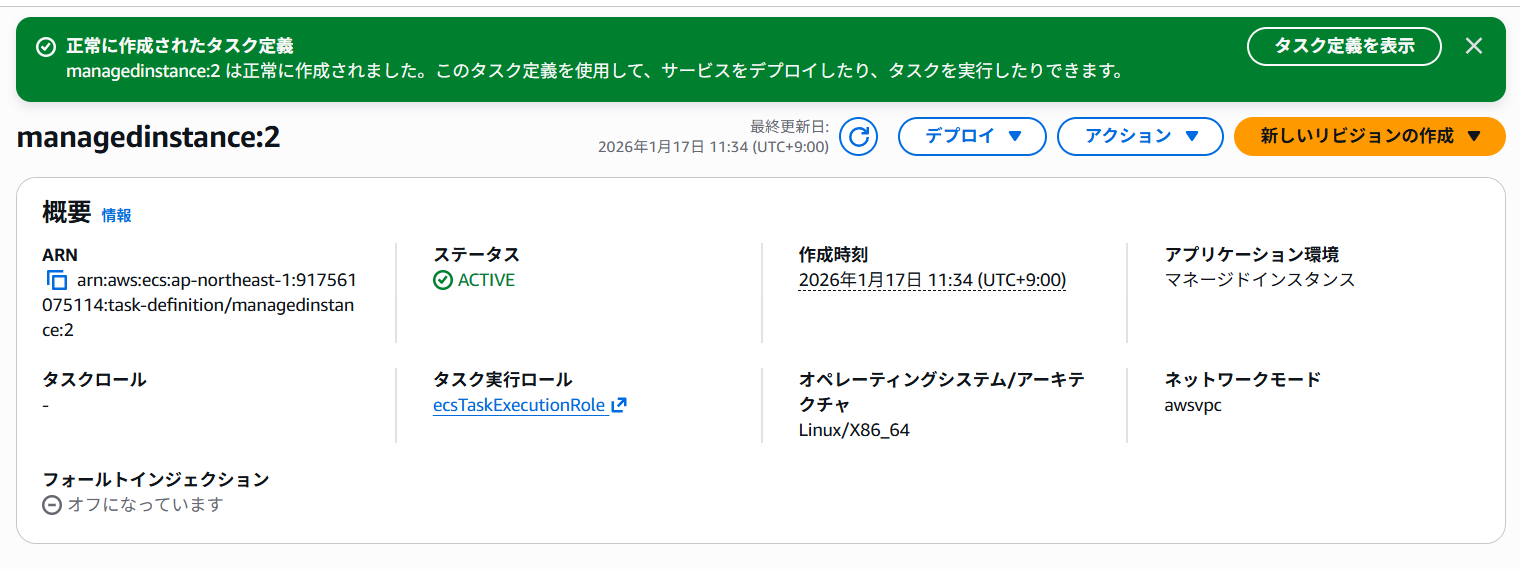Image resolution: width=1520 pixels, height=569 pixels.
Task: Click the success checkmark icon in banner
Action: (45, 47)
